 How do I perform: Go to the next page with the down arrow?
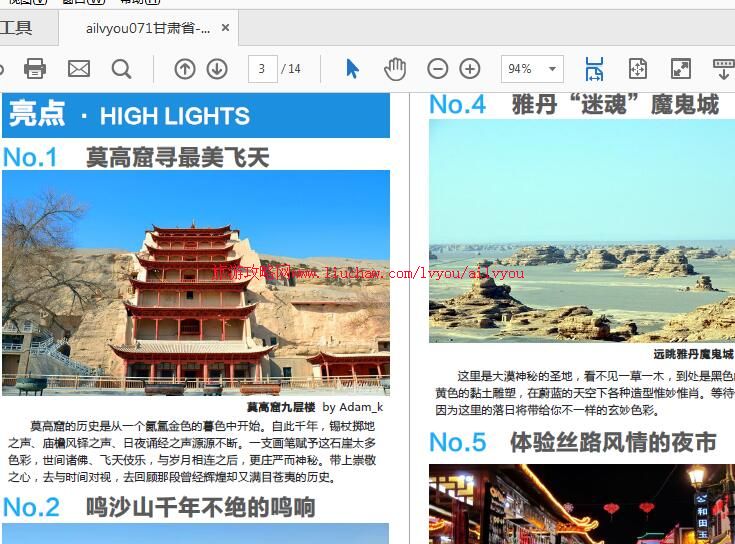point(217,68)
